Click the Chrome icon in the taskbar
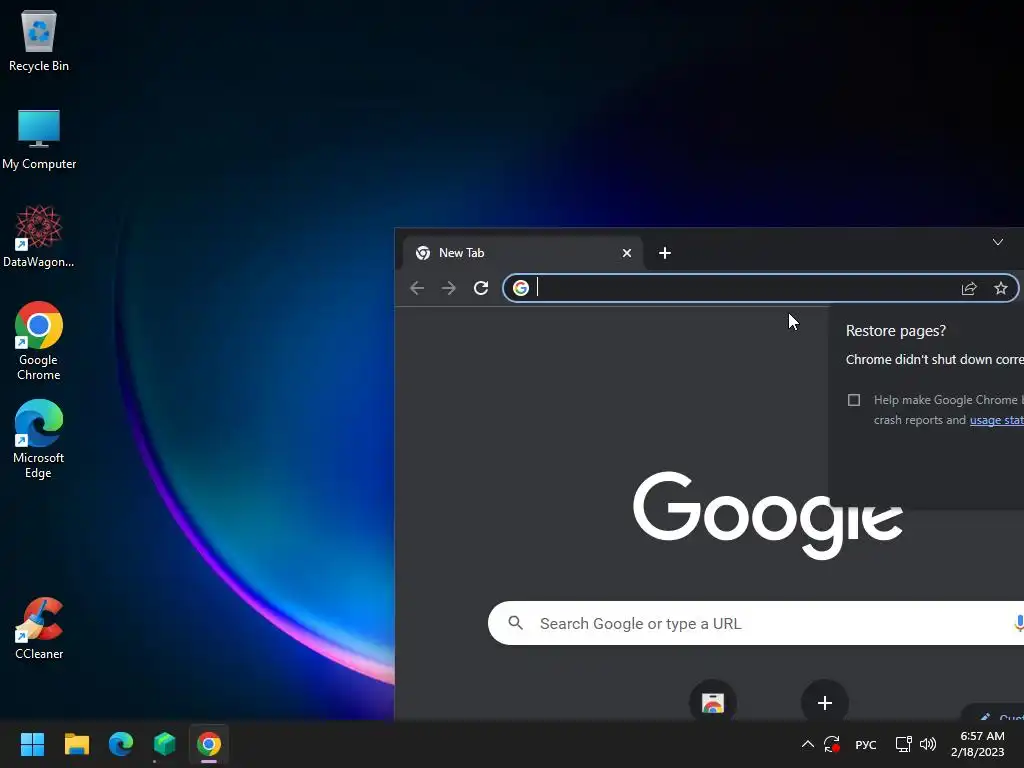 click(209, 744)
